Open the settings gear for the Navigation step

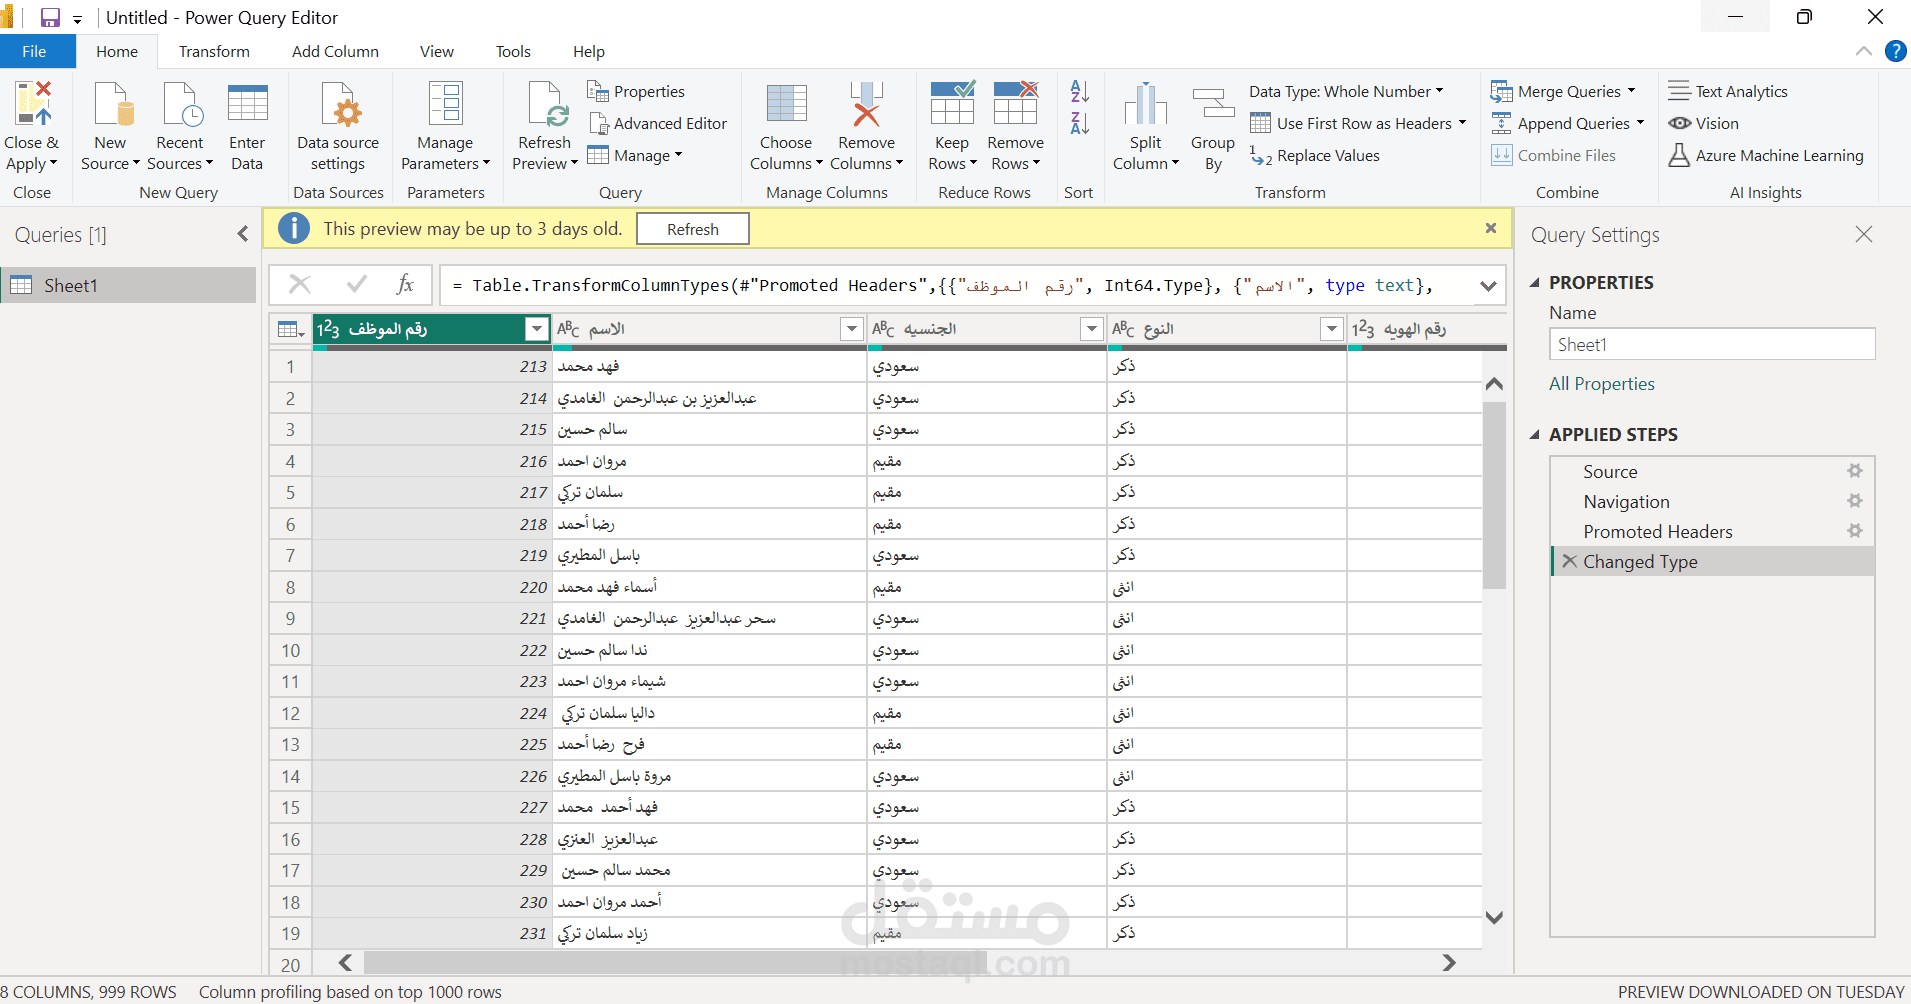1855,501
